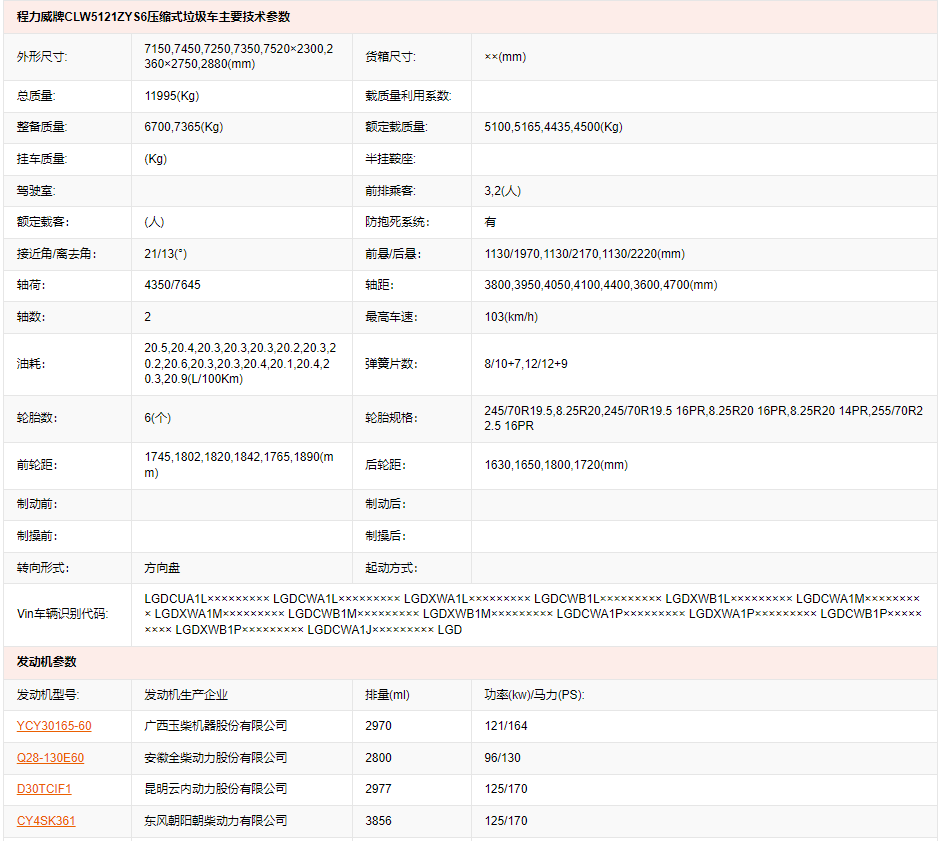Click the '××(mm)' cargo box value
The image size is (941, 841).
coord(505,57)
